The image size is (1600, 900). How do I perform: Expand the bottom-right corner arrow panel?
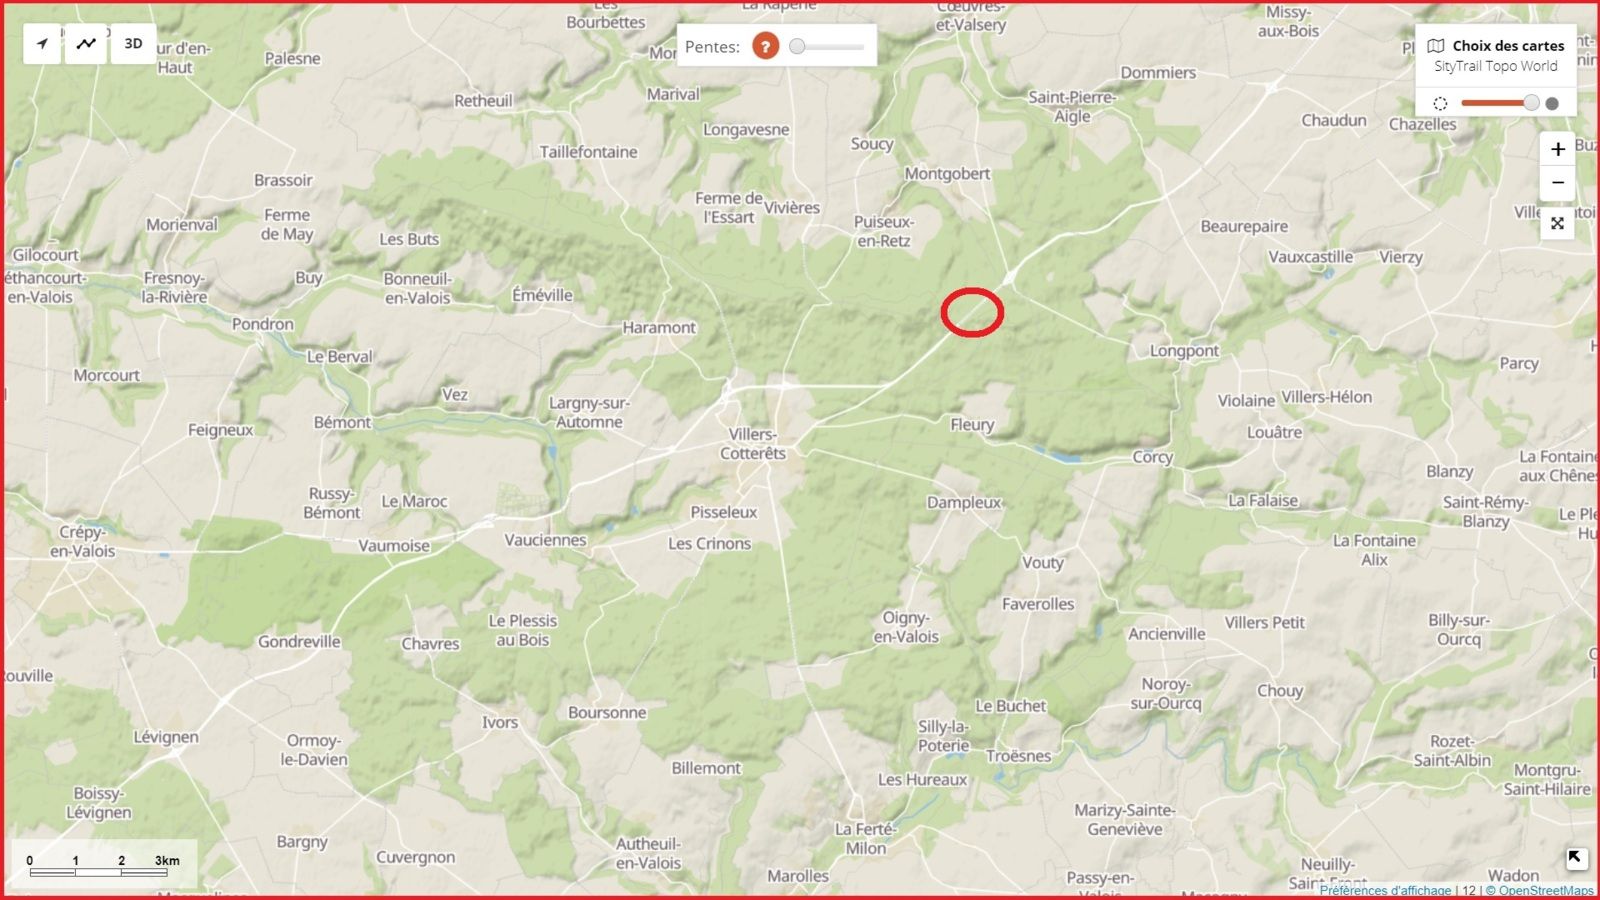(x=1575, y=858)
